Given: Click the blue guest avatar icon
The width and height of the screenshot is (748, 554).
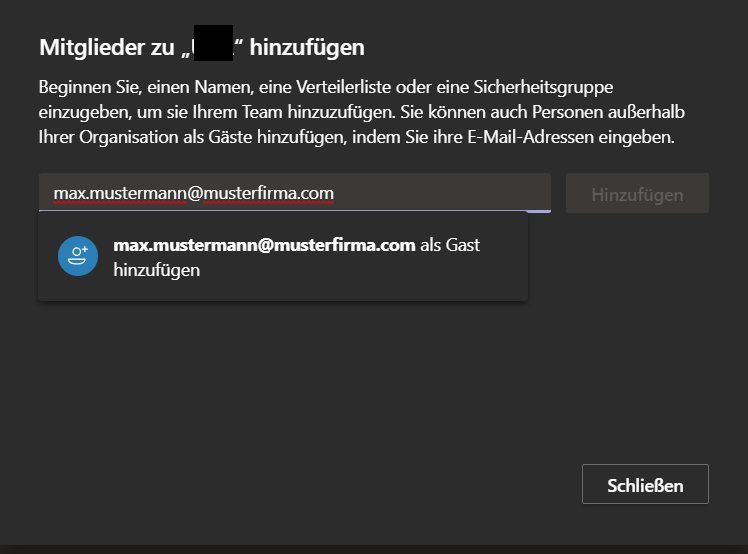Looking at the screenshot, I should (x=78, y=257).
